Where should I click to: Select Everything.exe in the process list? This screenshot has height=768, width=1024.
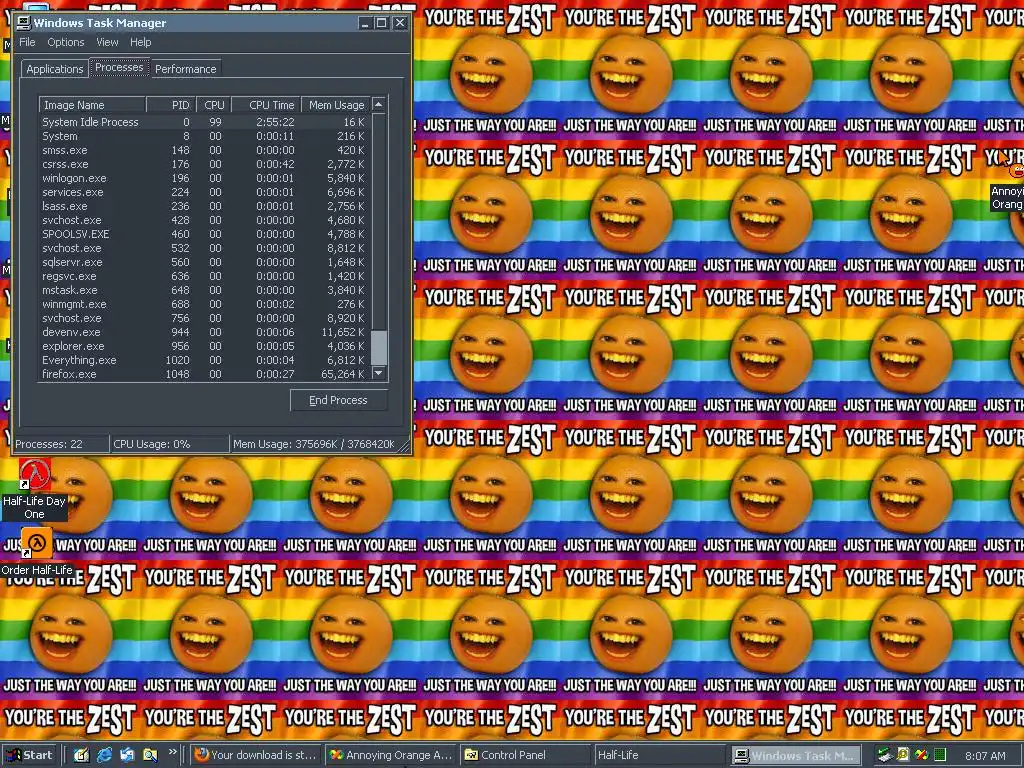(204, 360)
